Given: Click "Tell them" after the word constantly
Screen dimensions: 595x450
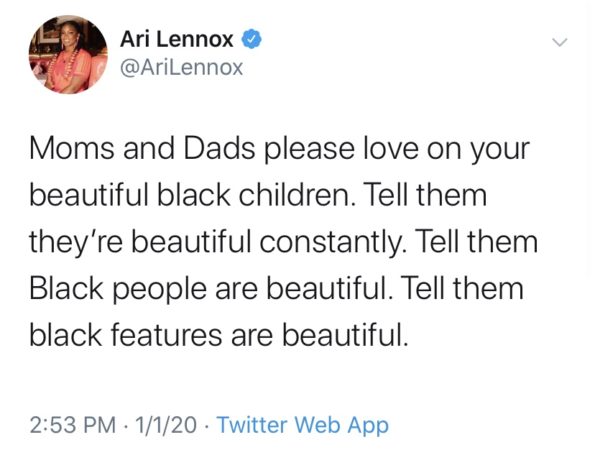Looking at the screenshot, I should (x=476, y=242).
